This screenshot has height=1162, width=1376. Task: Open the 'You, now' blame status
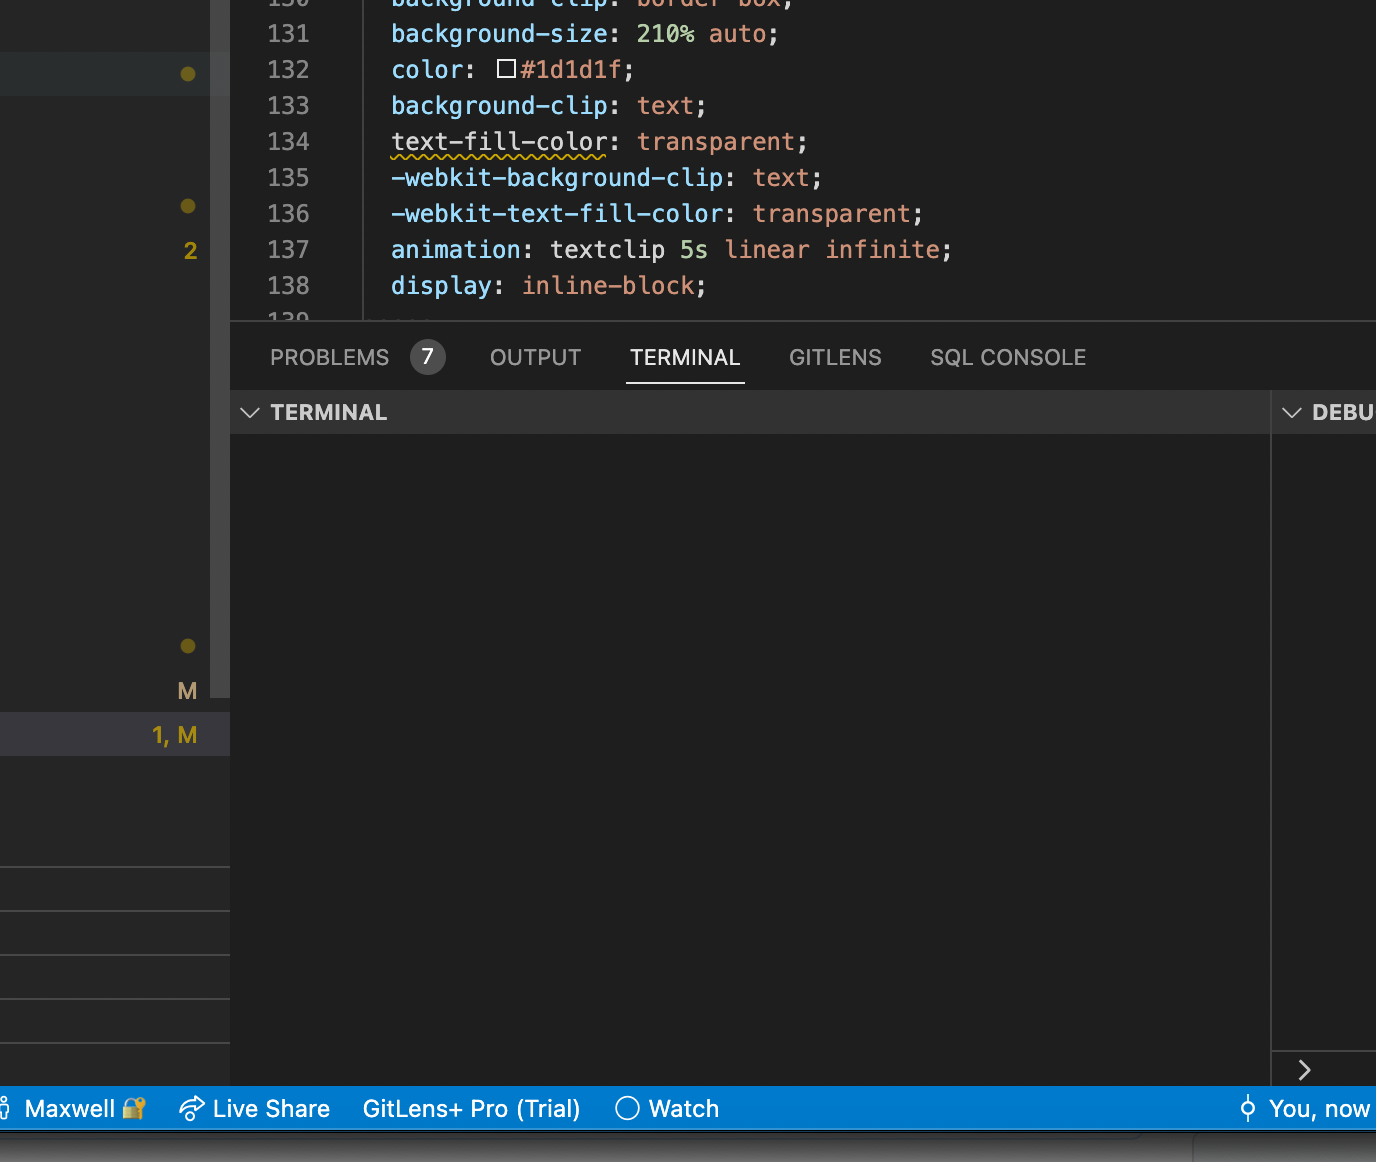[1319, 1108]
